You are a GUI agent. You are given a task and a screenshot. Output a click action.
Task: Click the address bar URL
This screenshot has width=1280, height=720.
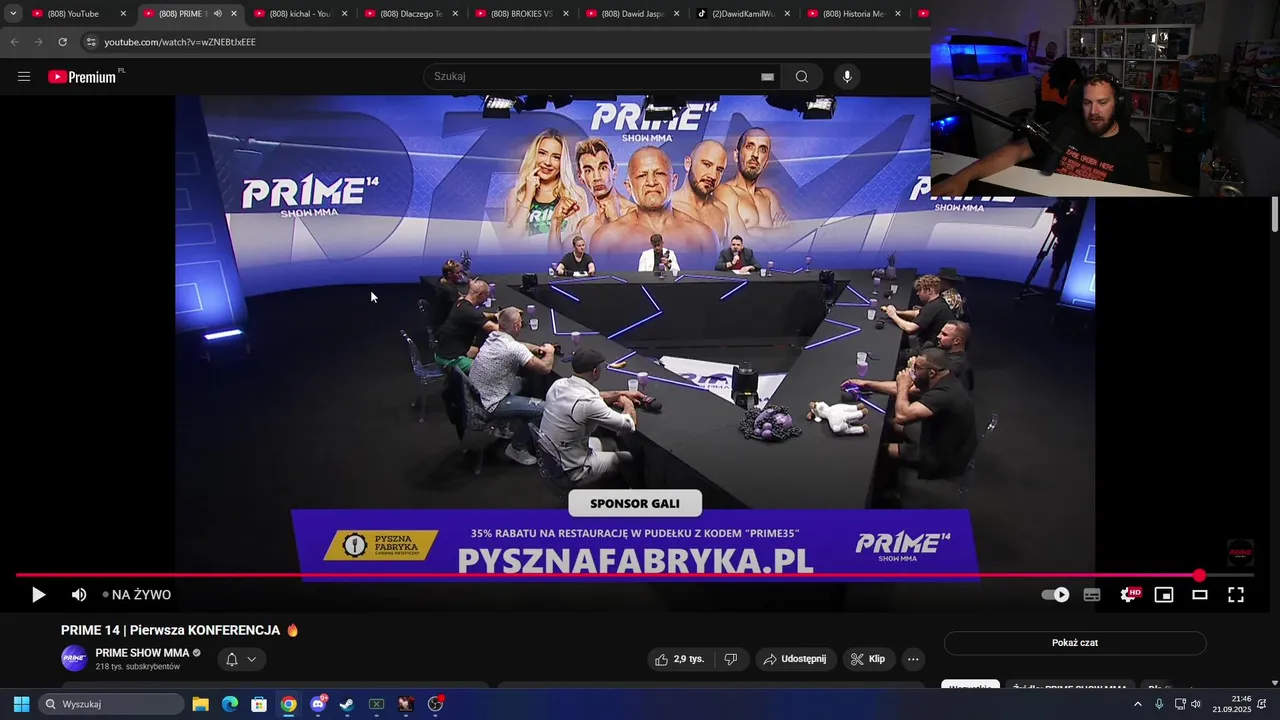(x=180, y=42)
